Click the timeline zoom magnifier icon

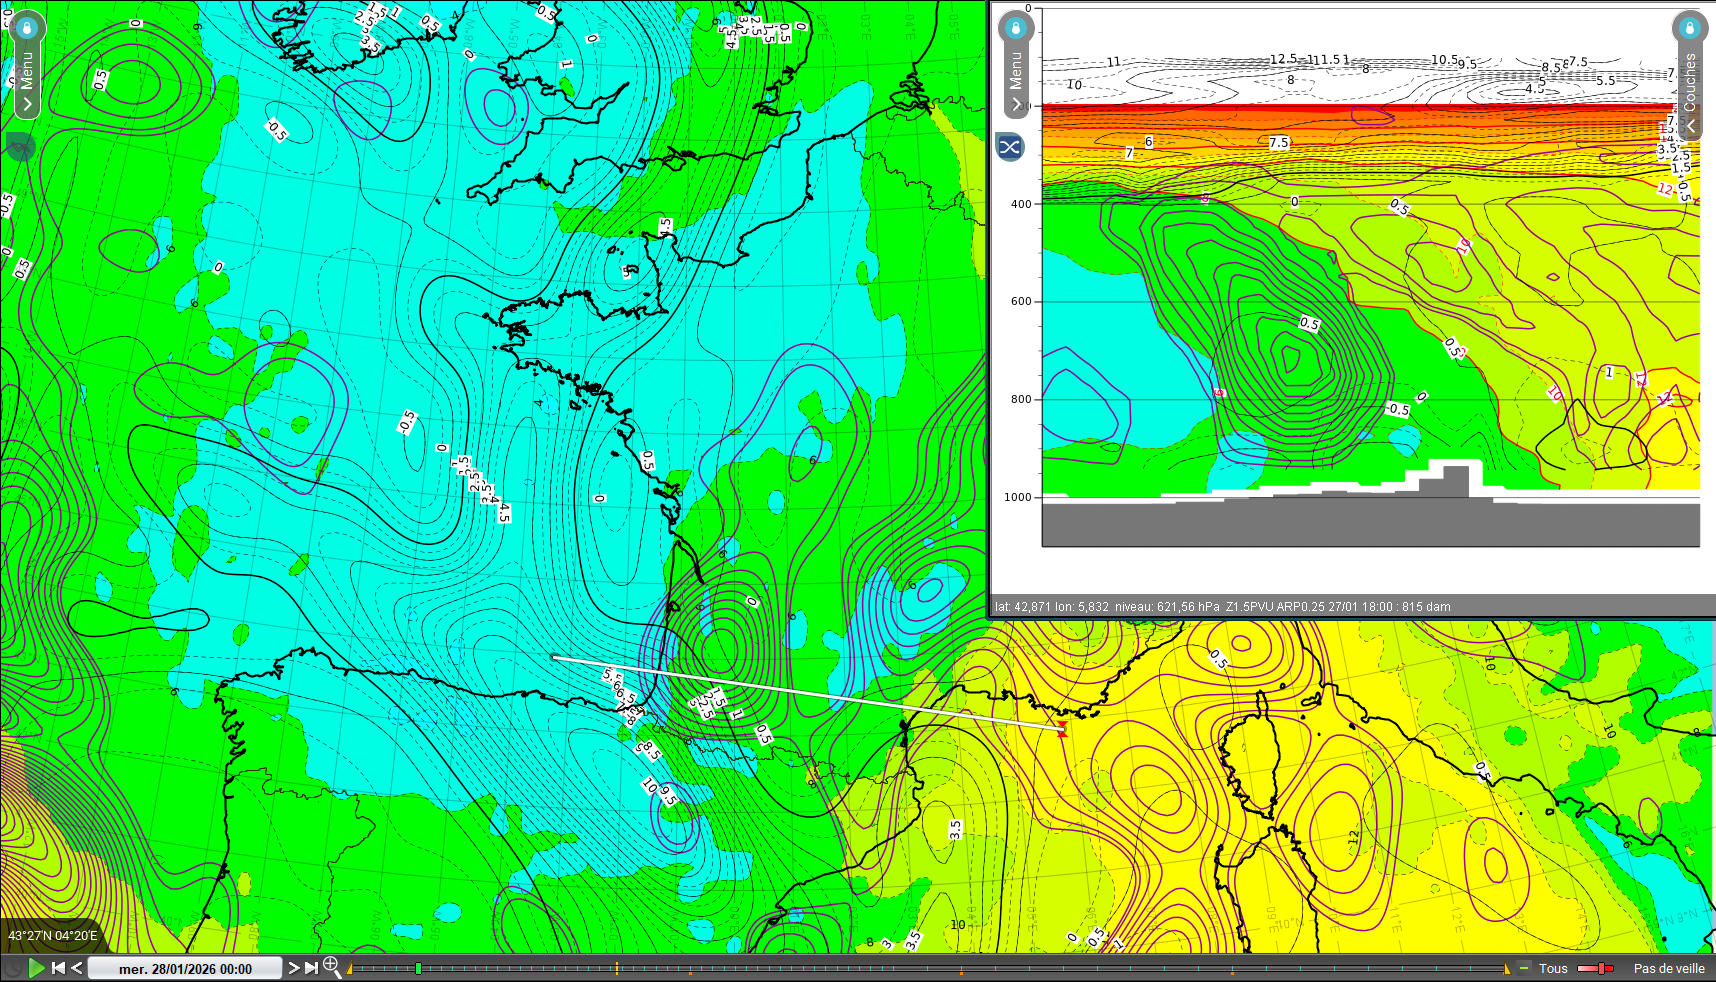click(332, 967)
